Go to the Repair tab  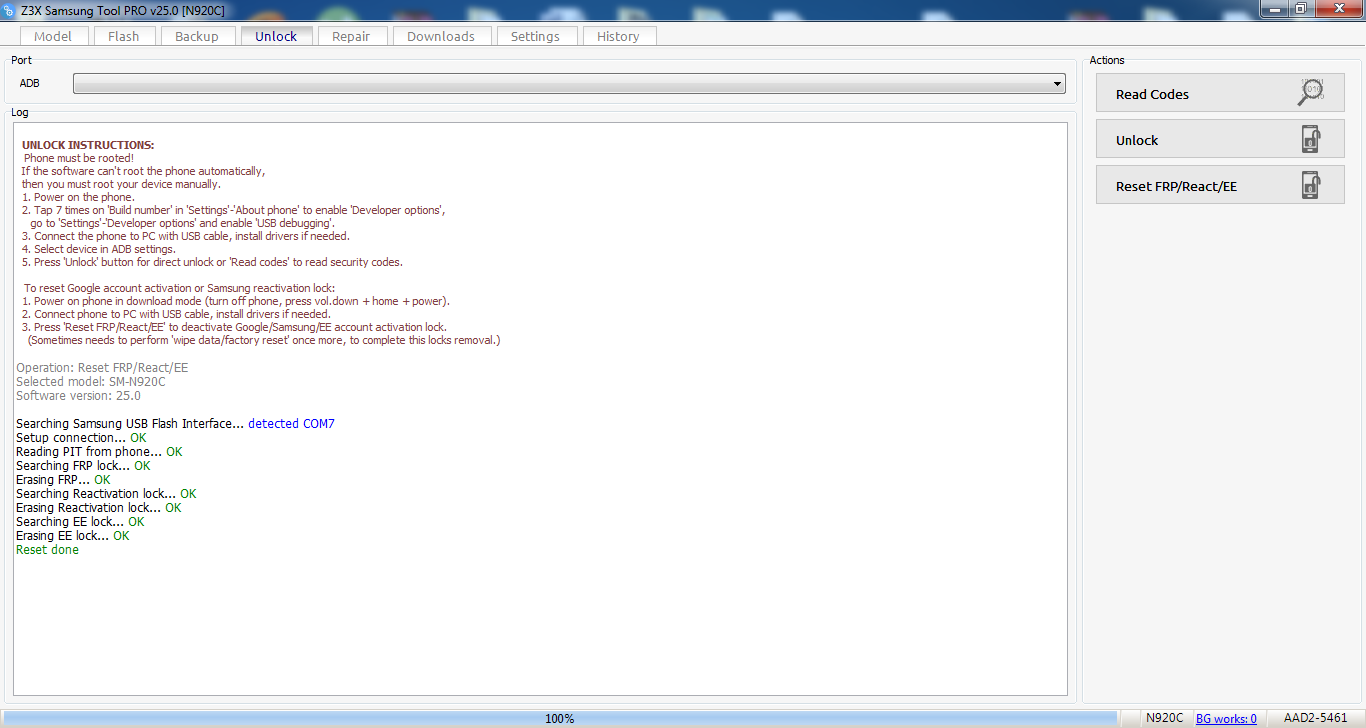tap(351, 36)
